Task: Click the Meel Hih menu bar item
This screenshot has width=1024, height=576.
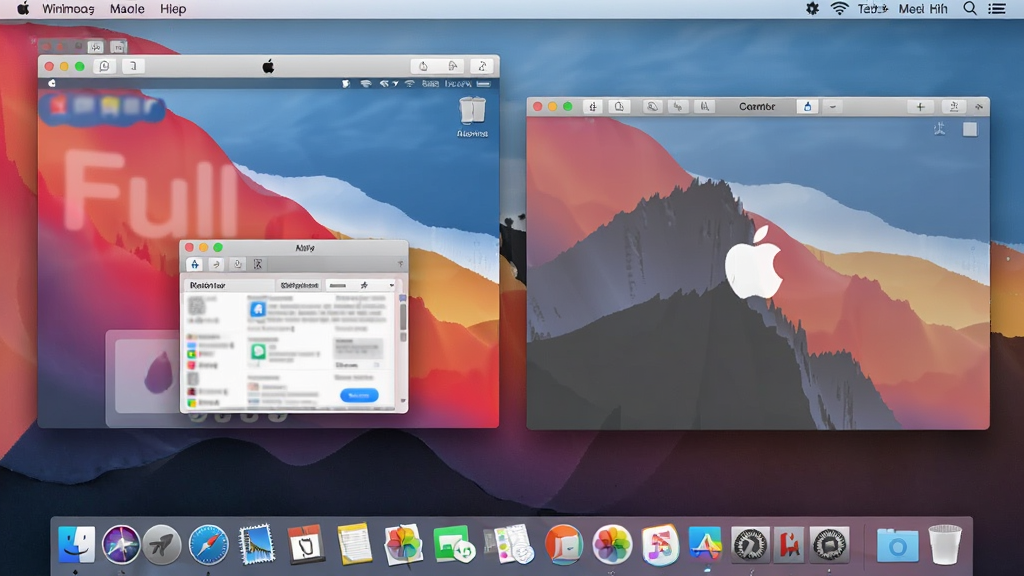Action: tap(923, 9)
